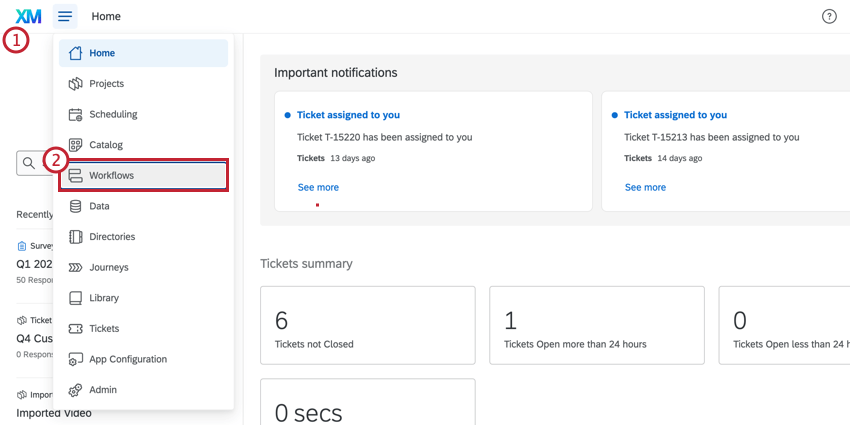
Task: Click the Workflows icon
Action: (x=75, y=176)
